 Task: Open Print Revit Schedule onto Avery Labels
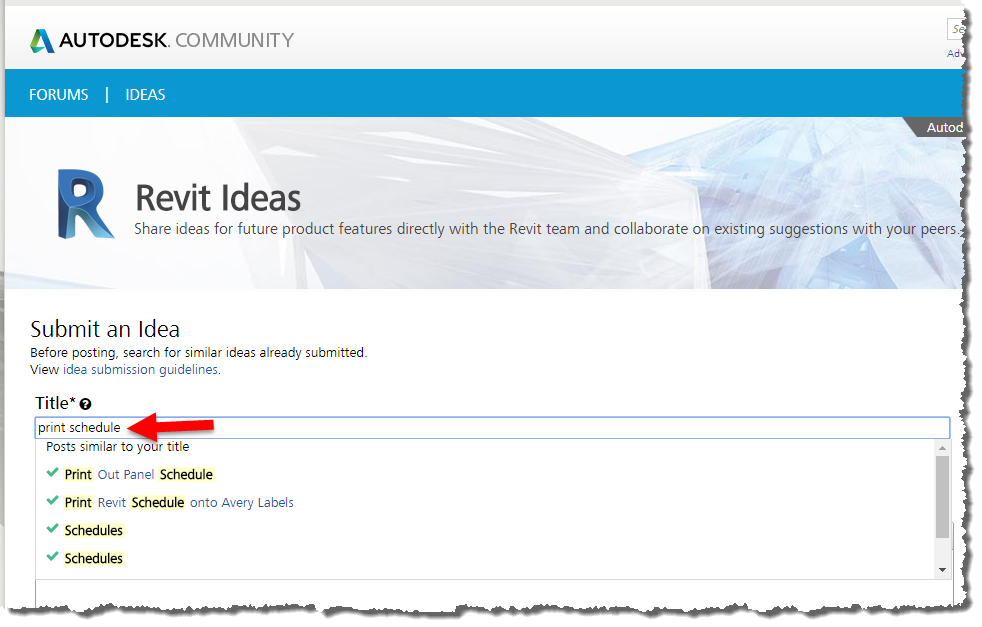(179, 503)
